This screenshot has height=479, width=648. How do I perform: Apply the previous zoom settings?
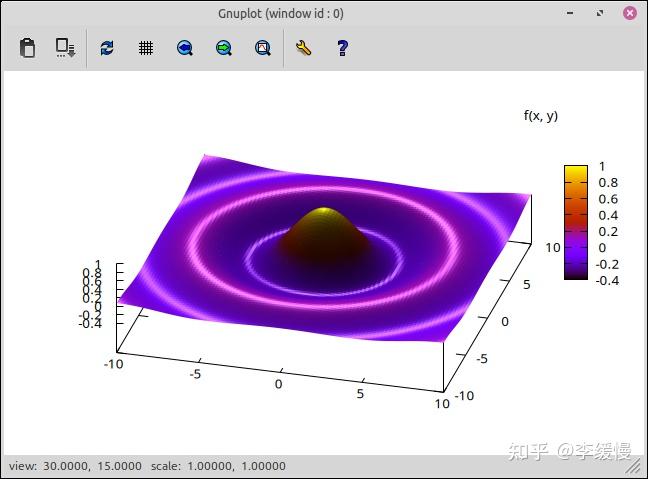[x=185, y=48]
